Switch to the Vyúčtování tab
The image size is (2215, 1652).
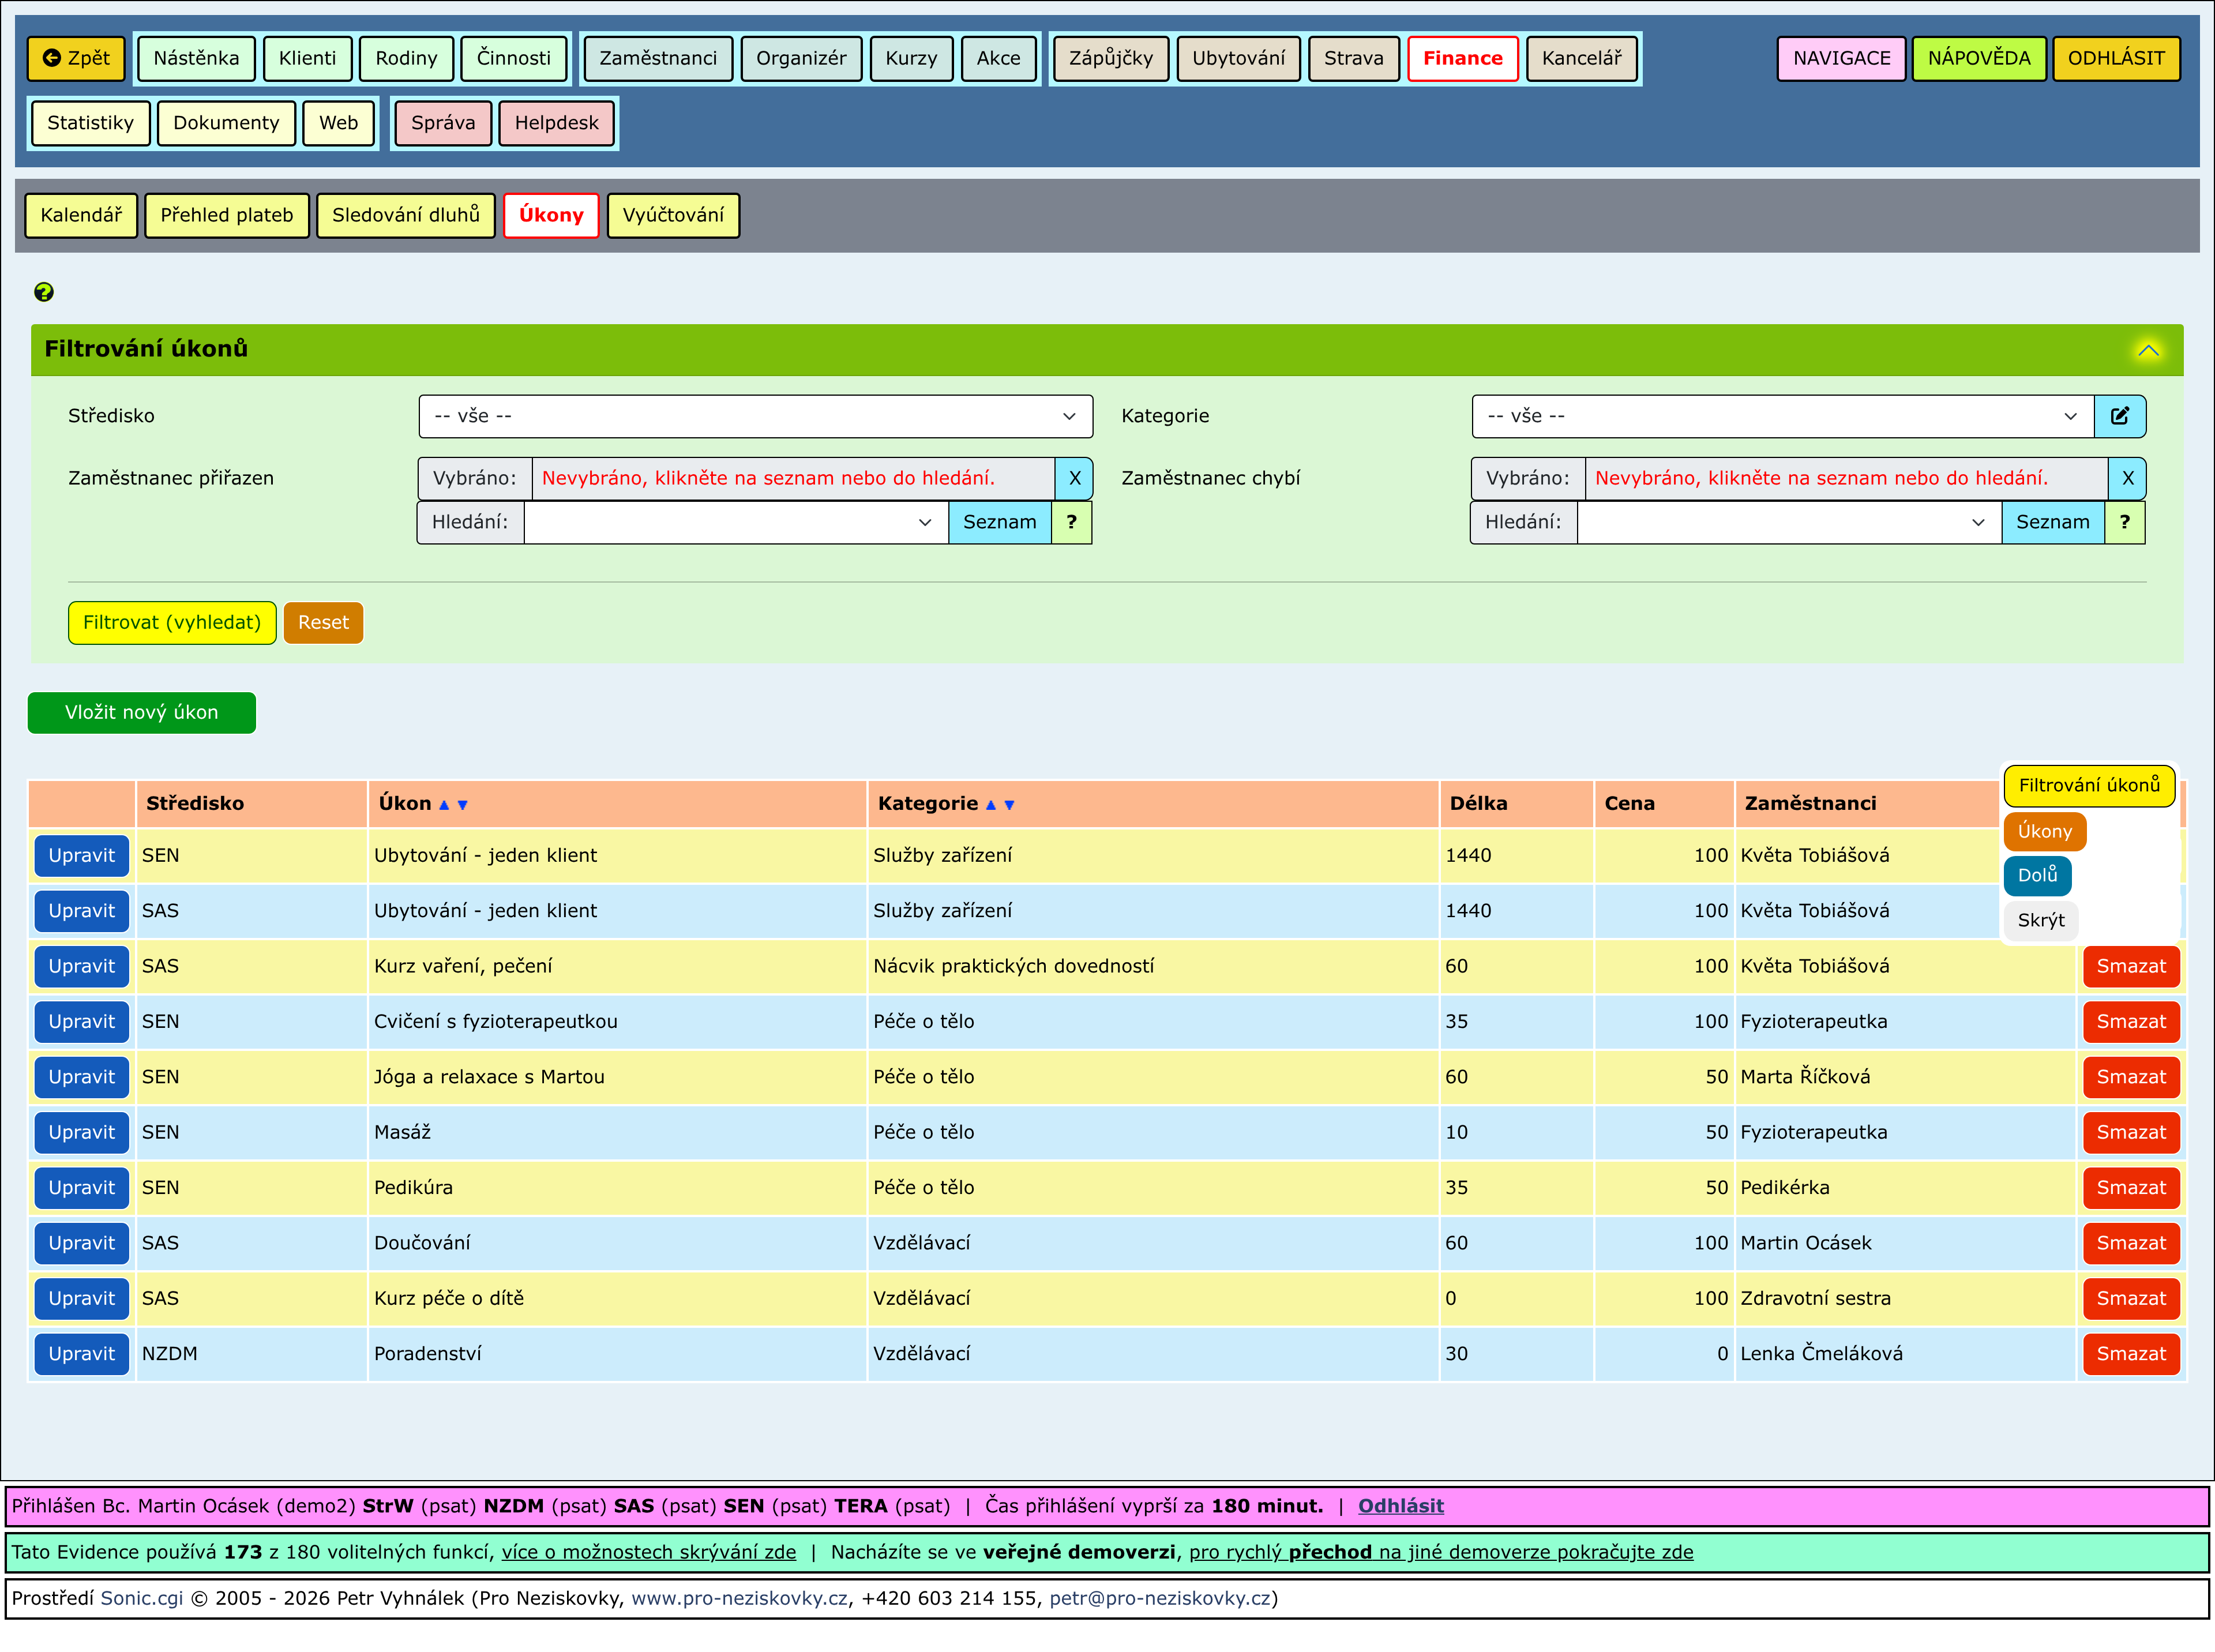(673, 215)
